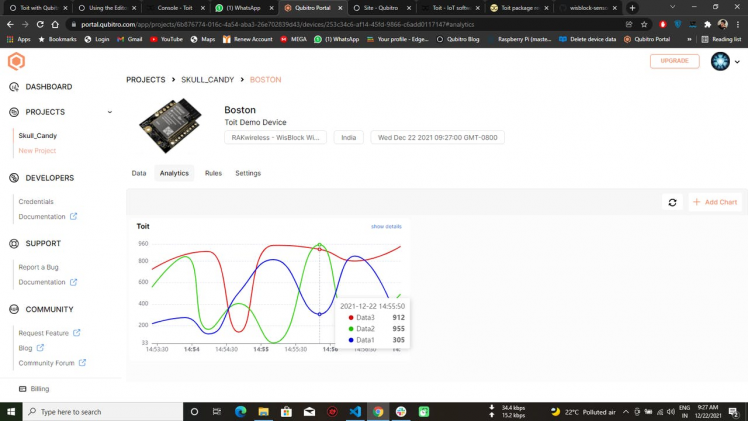Screen dimensions: 748x421
Task: Open Task View in taskbar
Action: click(217, 411)
